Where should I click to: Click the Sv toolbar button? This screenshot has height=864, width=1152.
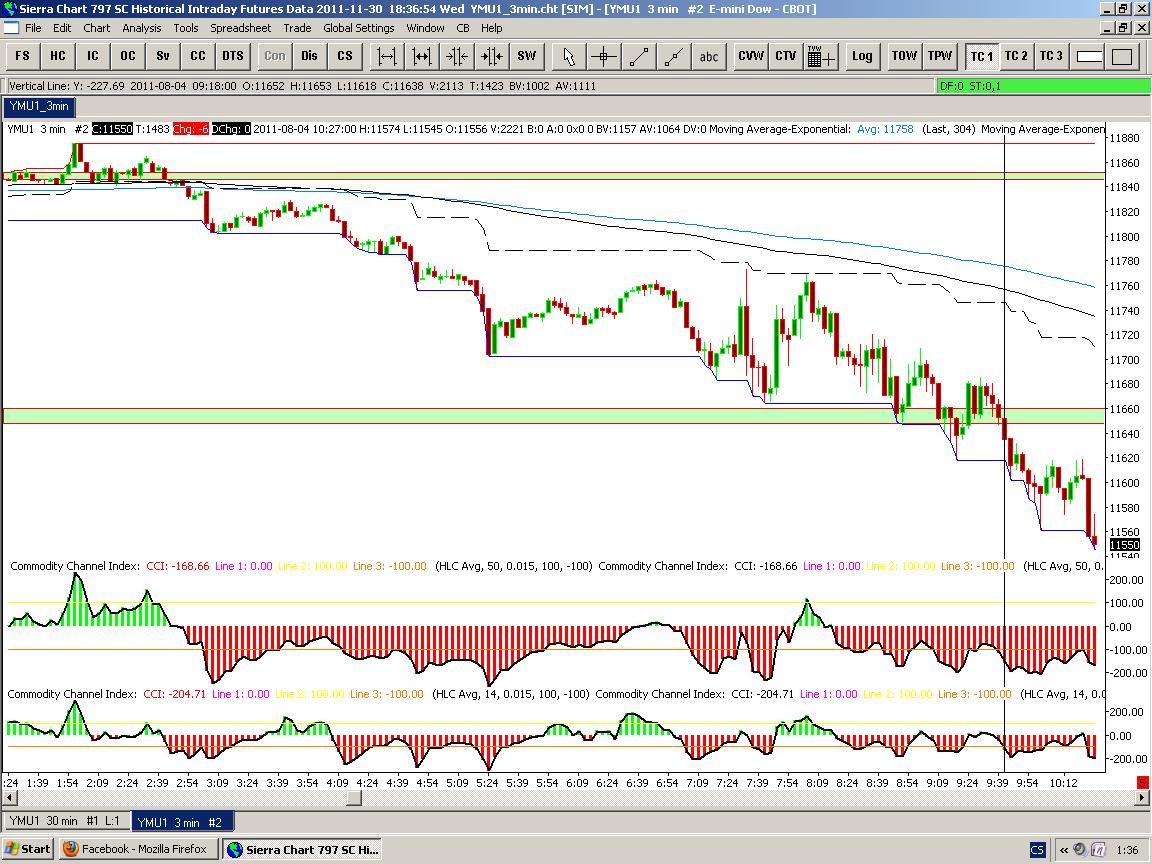coord(163,56)
